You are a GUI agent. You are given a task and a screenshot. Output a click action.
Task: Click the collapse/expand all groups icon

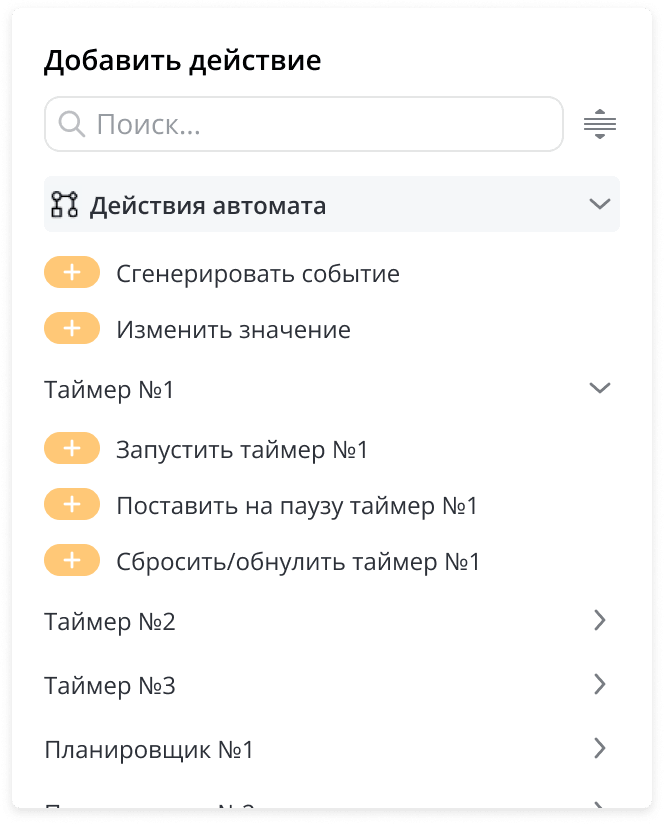pos(599,124)
